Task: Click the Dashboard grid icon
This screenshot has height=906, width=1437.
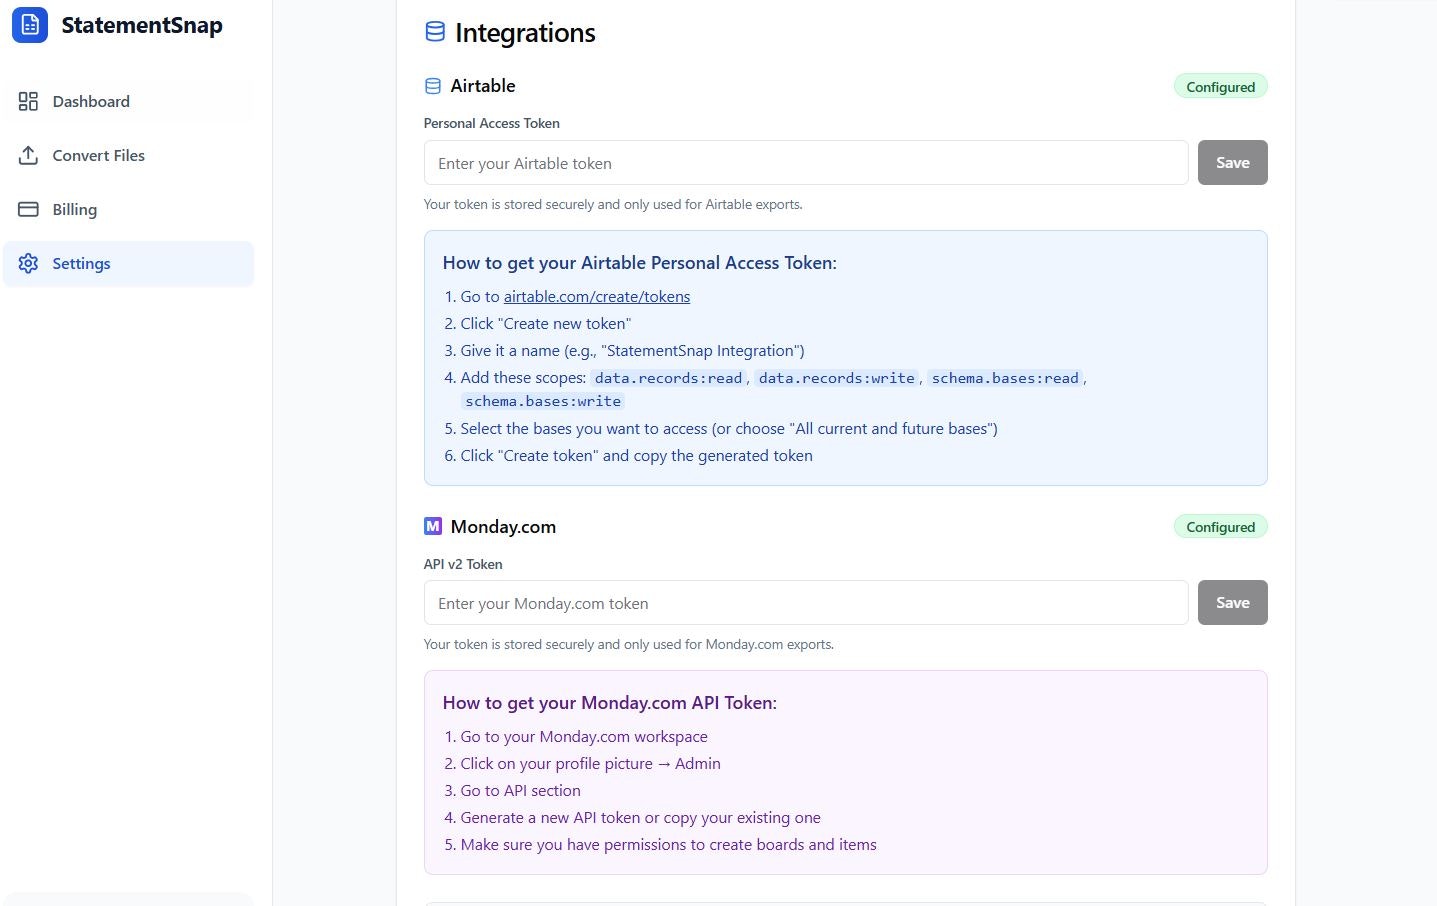Action: click(x=28, y=101)
